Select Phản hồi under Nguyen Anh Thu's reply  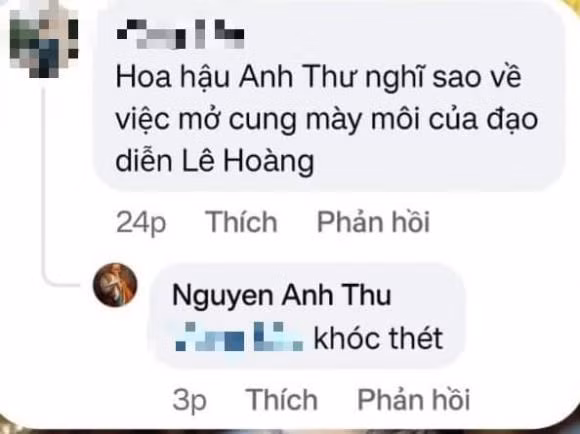(414, 400)
